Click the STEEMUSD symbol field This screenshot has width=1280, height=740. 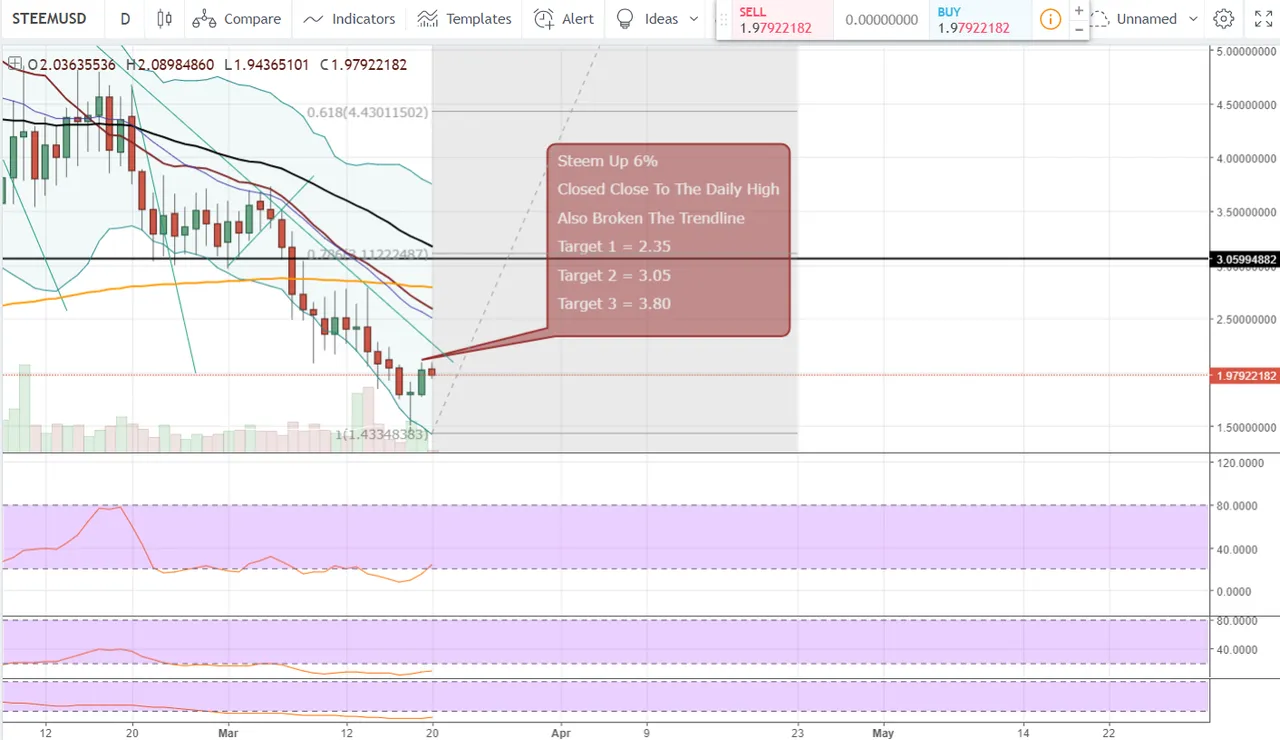[49, 18]
